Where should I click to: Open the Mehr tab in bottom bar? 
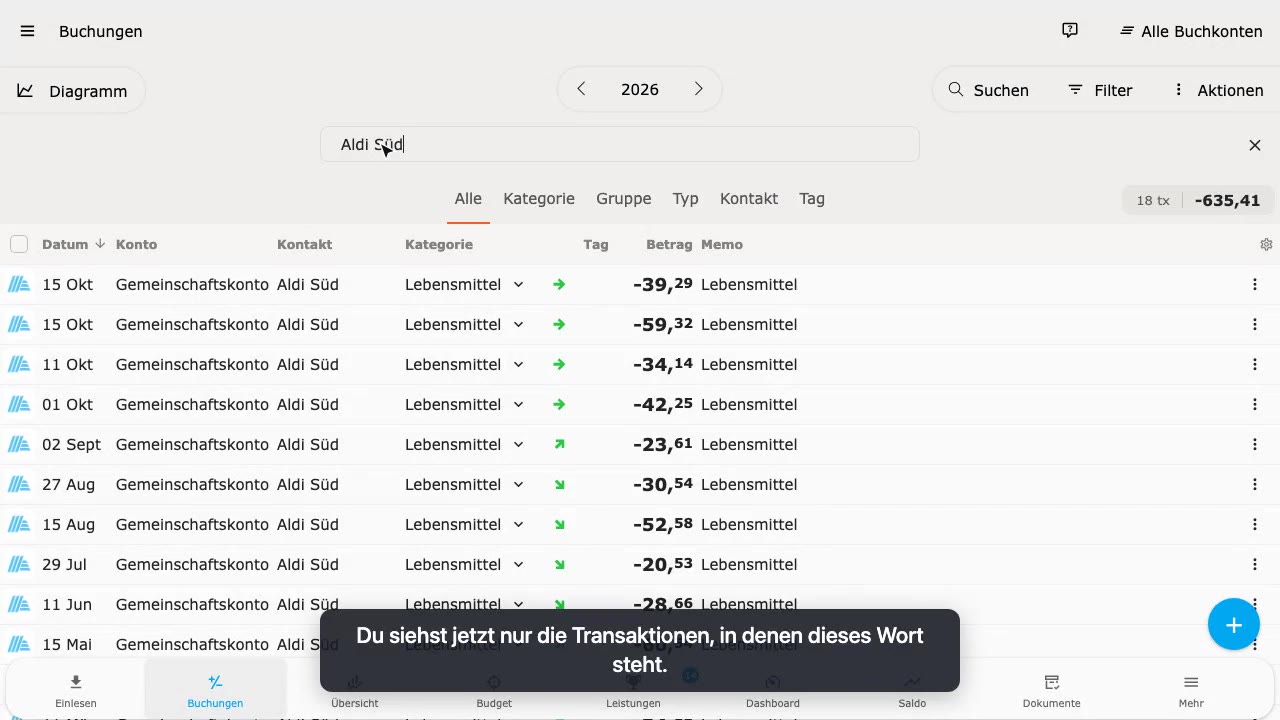(1191, 691)
